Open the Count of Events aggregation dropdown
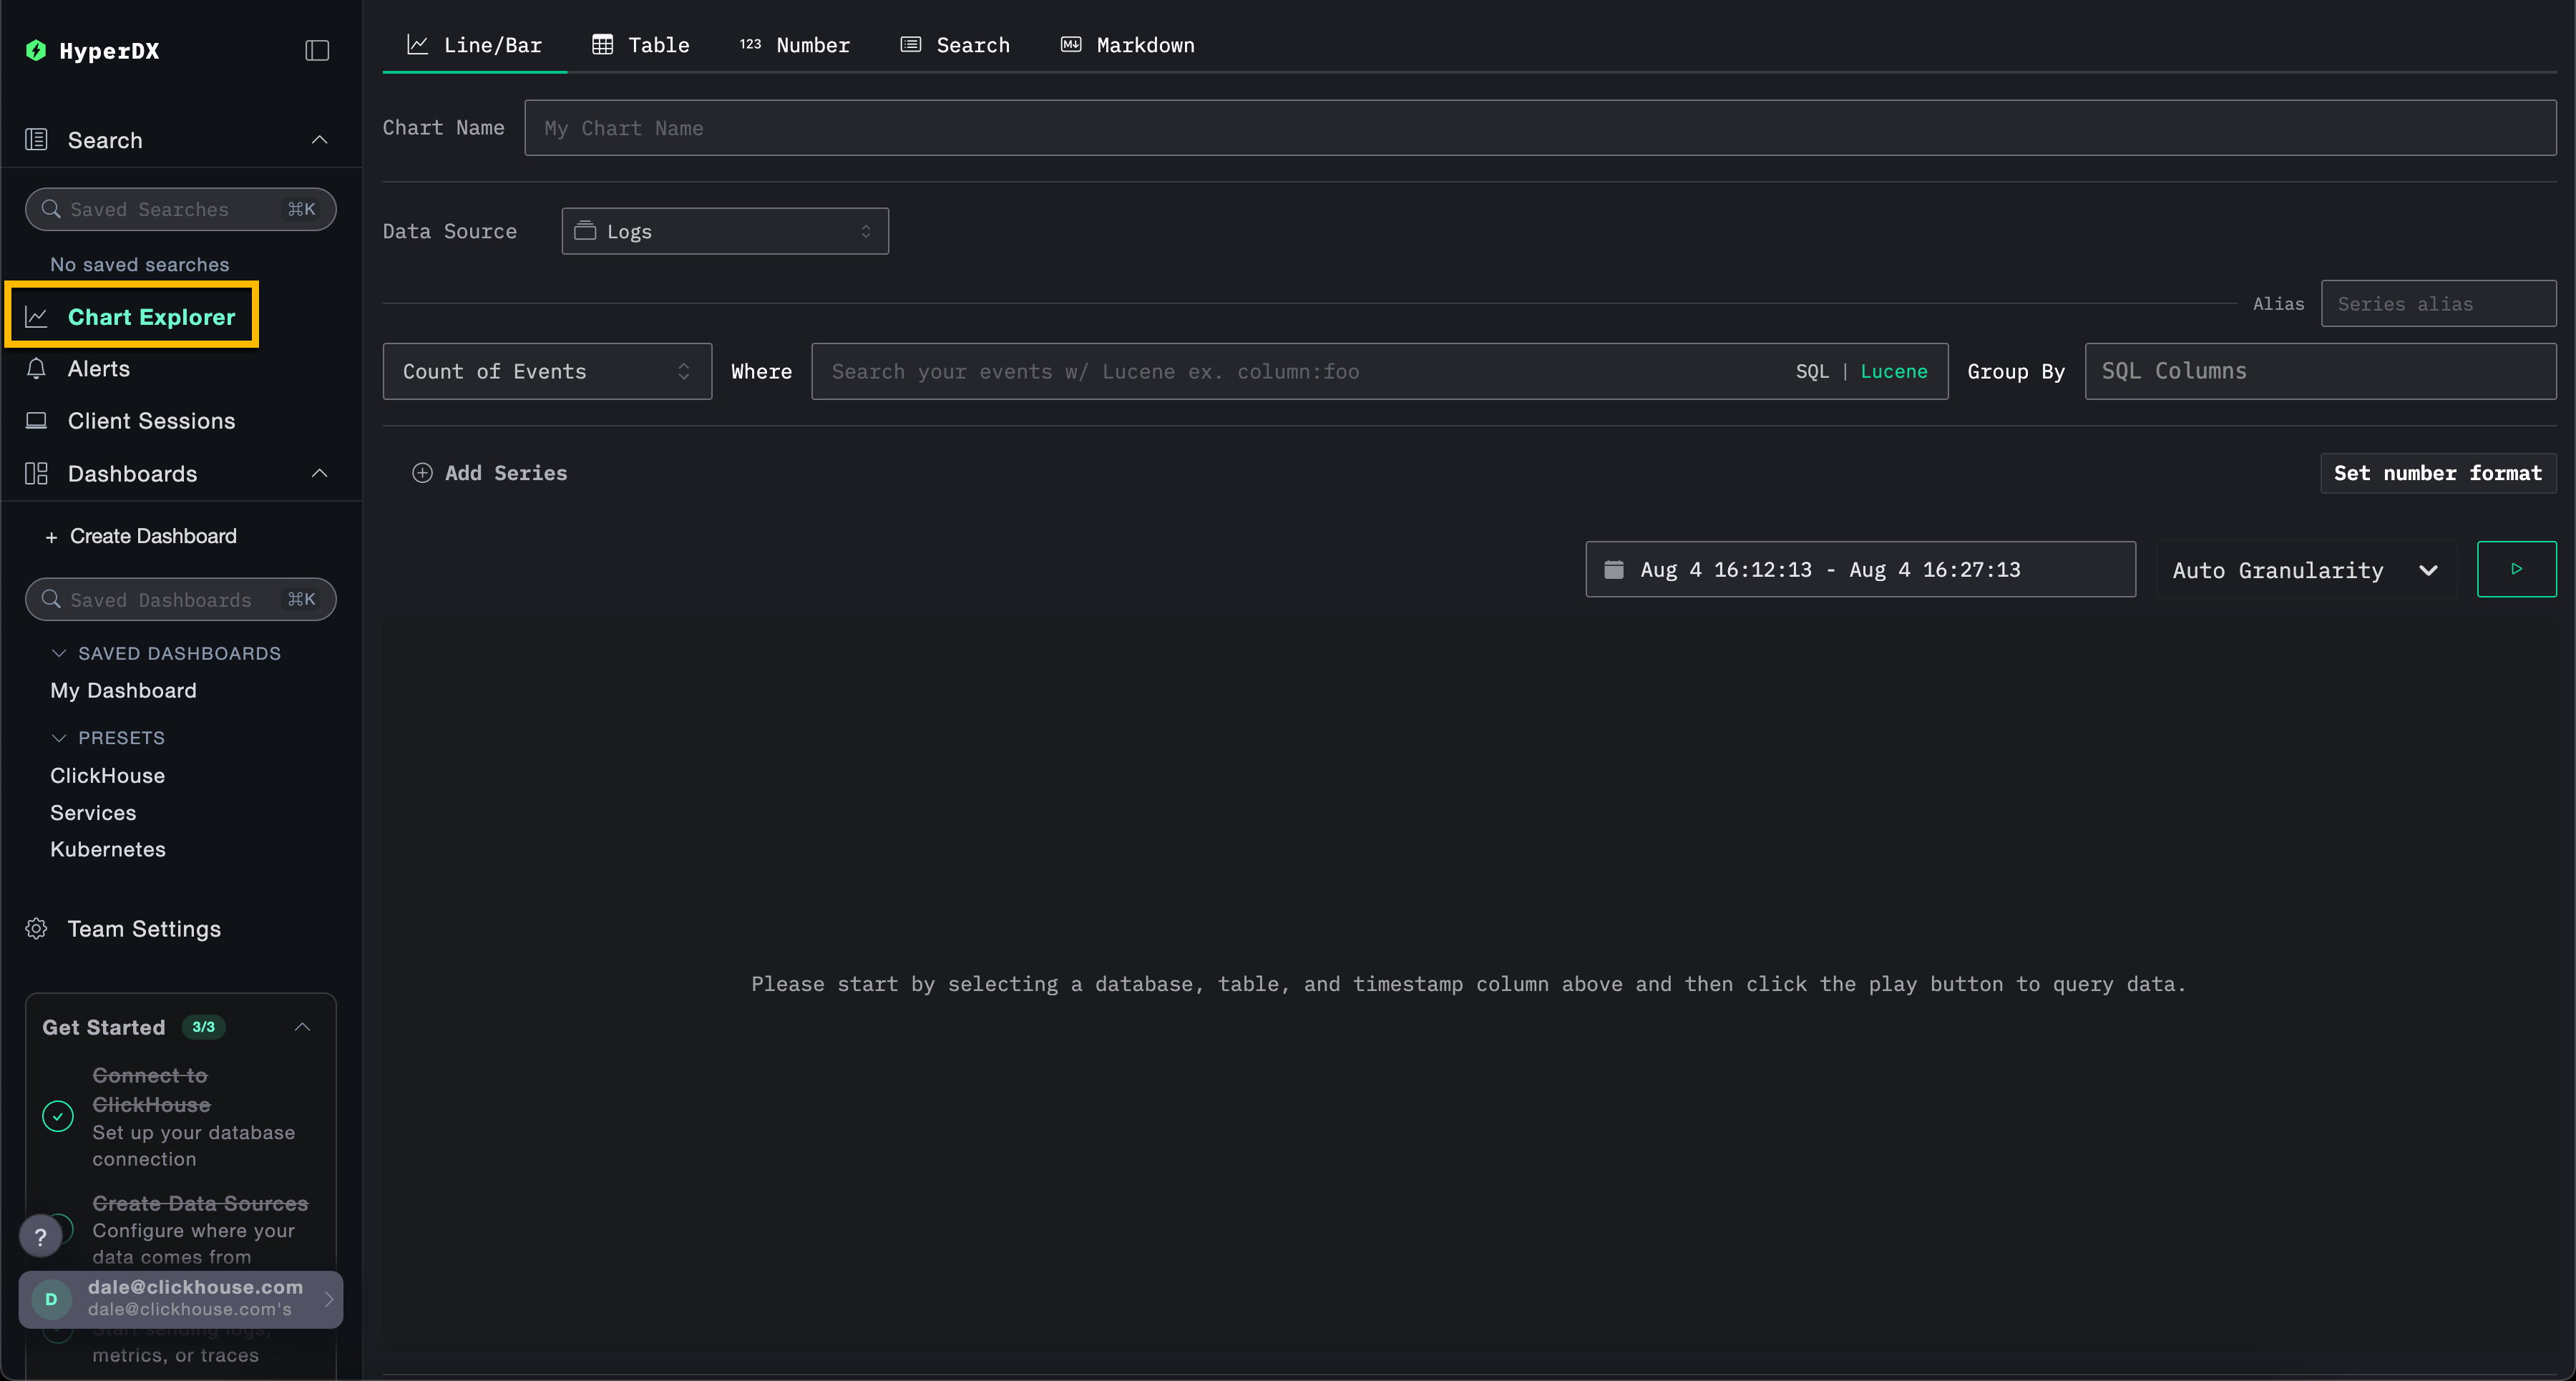Image resolution: width=2576 pixels, height=1381 pixels. point(546,371)
